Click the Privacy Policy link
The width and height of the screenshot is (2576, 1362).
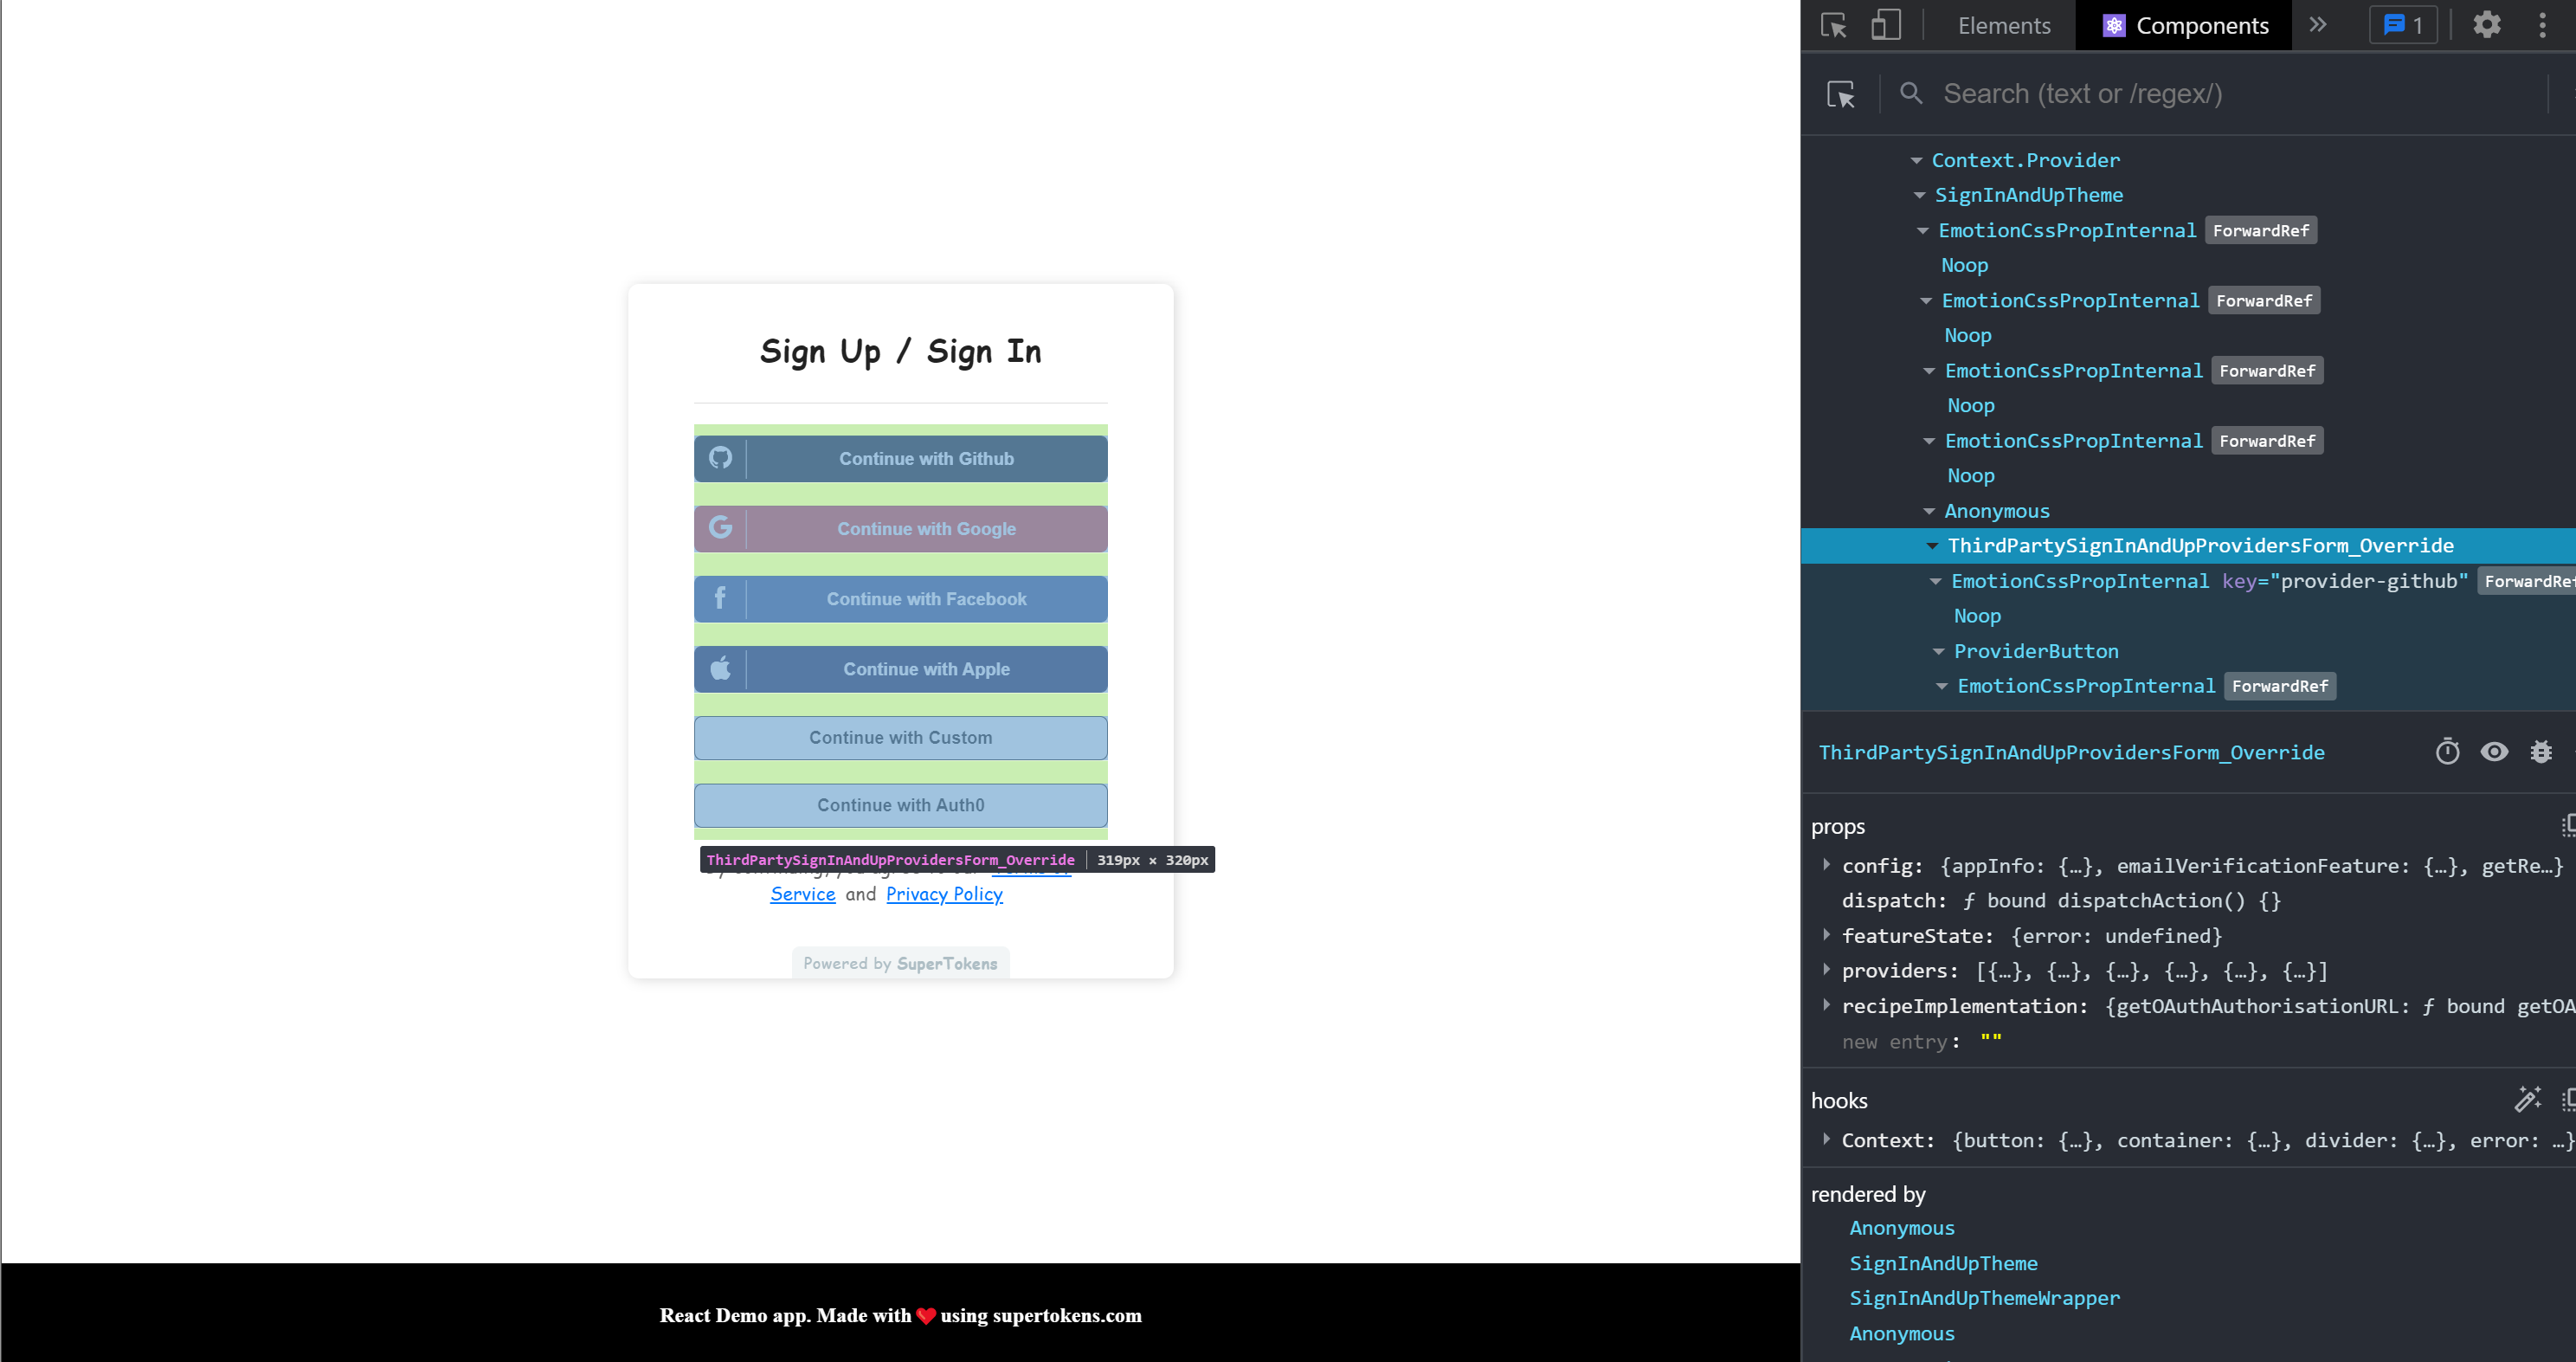coord(943,894)
